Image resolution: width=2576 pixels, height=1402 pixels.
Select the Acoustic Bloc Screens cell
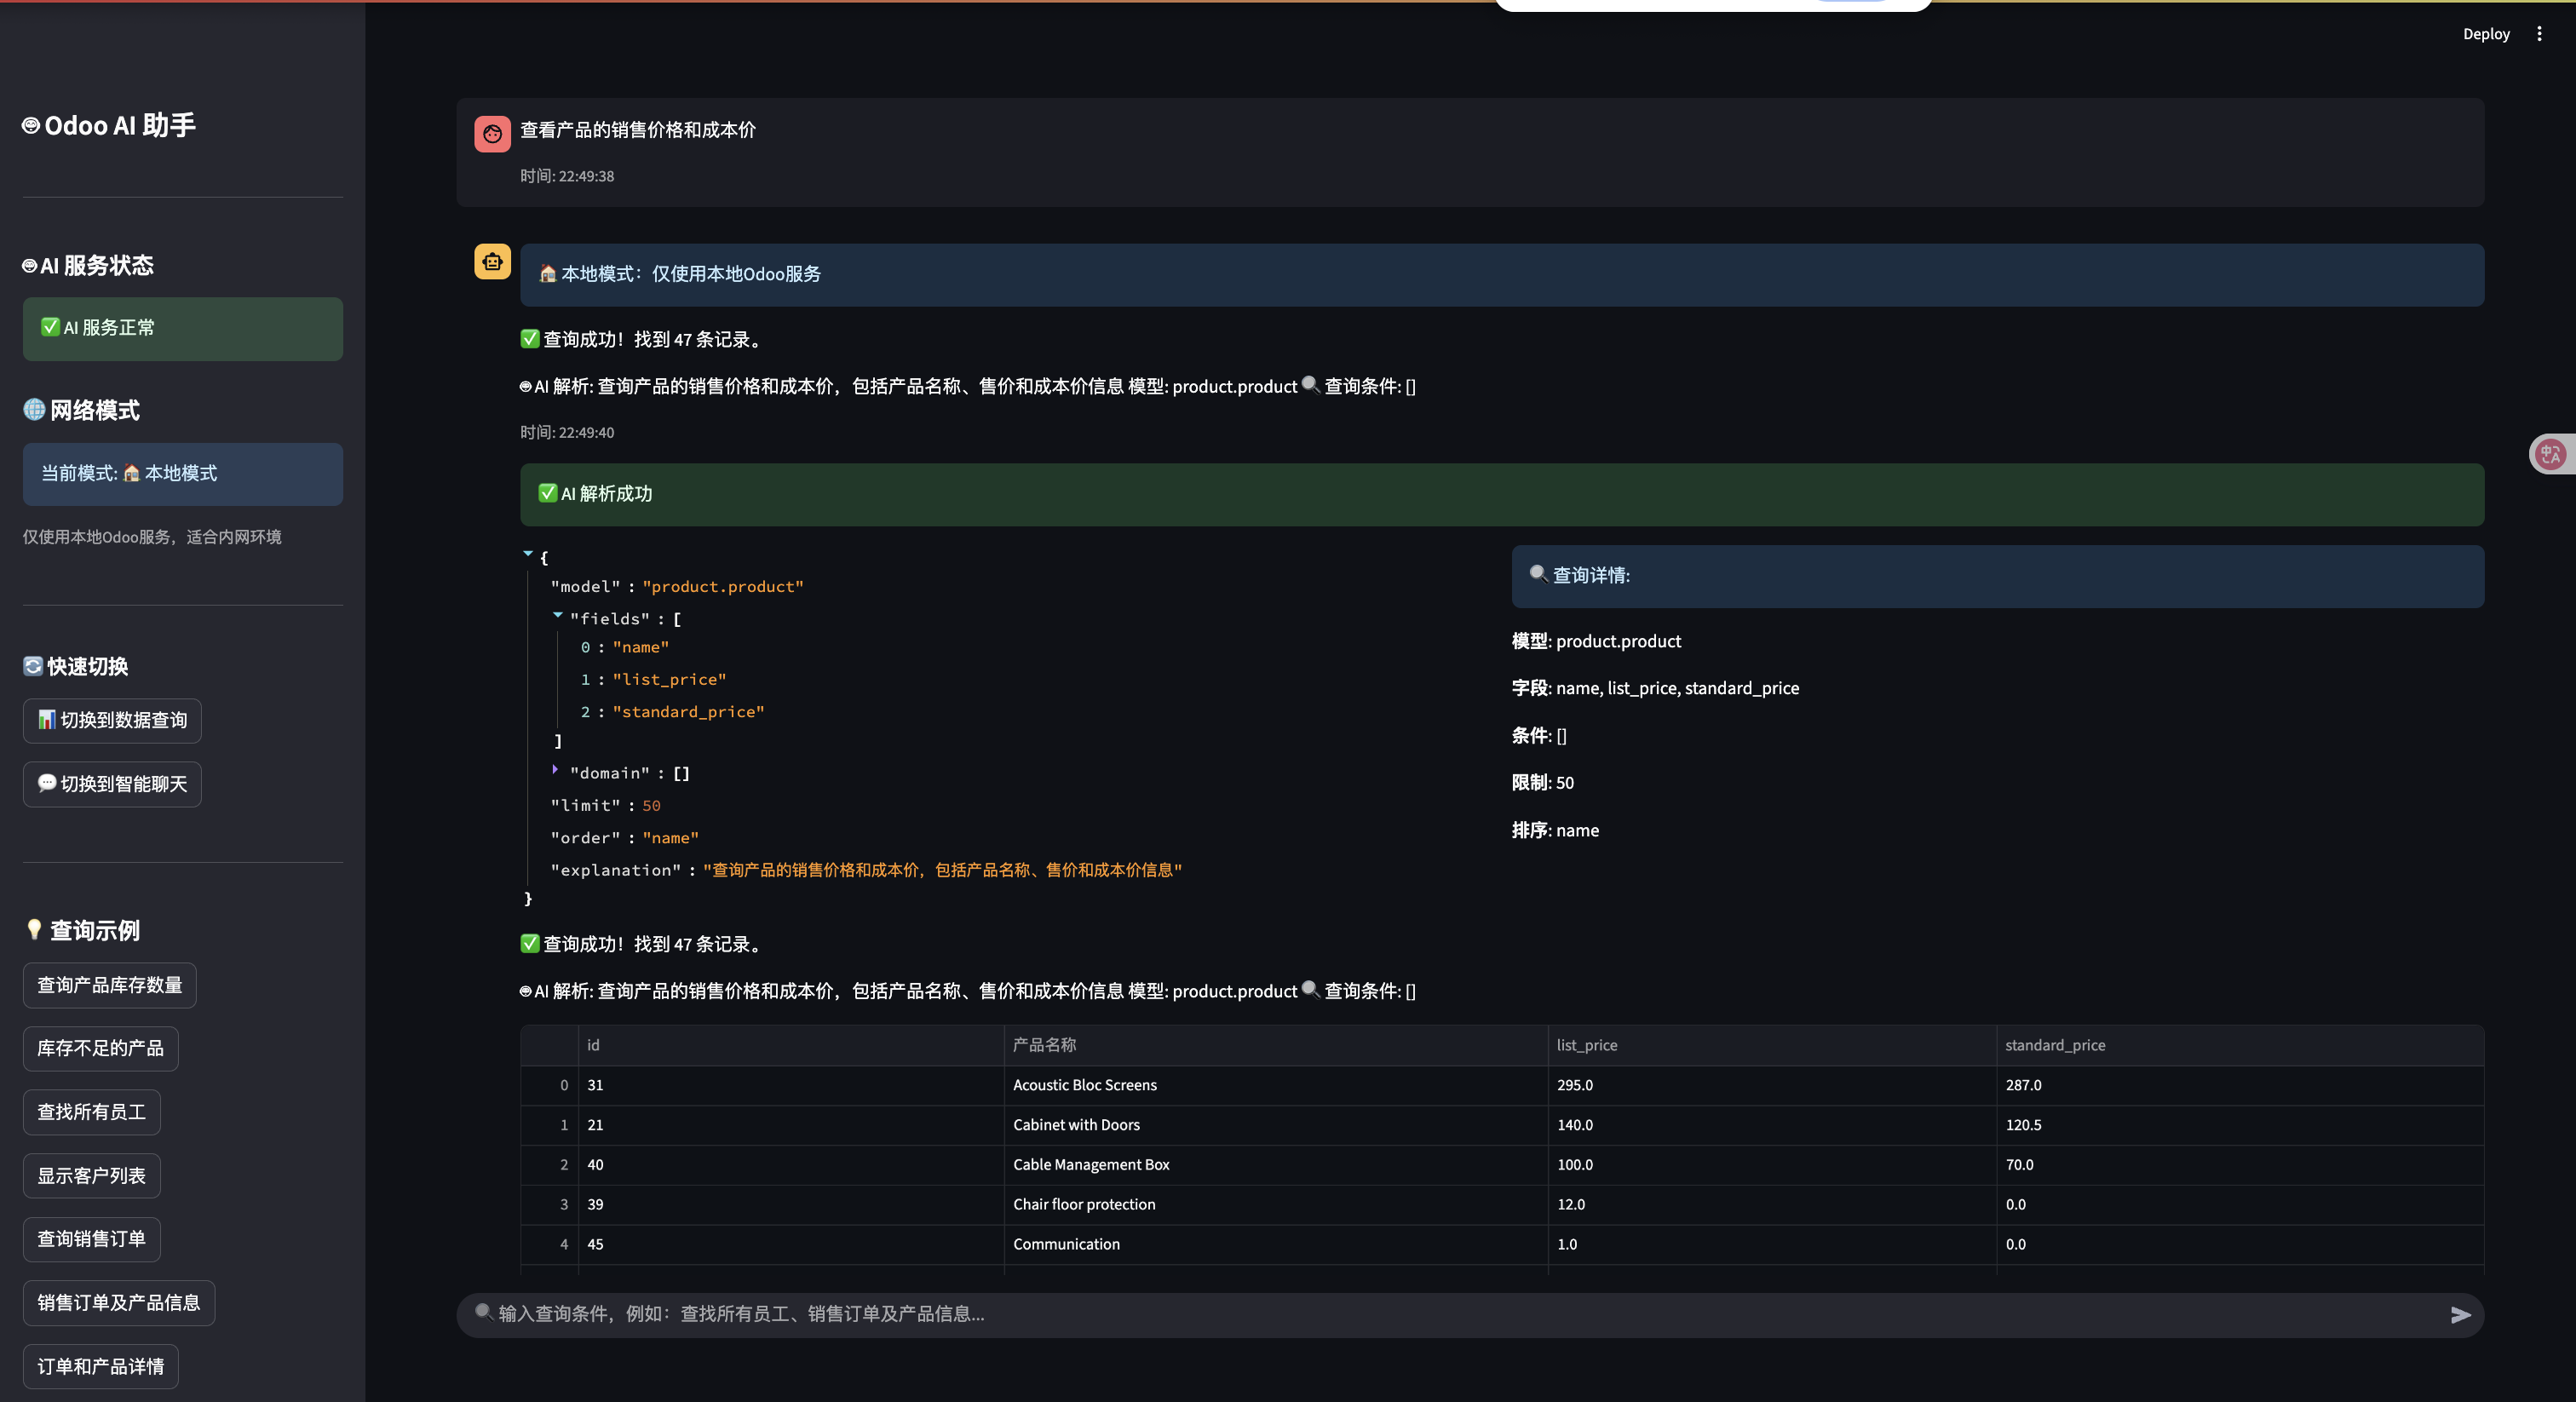[1276, 1085]
